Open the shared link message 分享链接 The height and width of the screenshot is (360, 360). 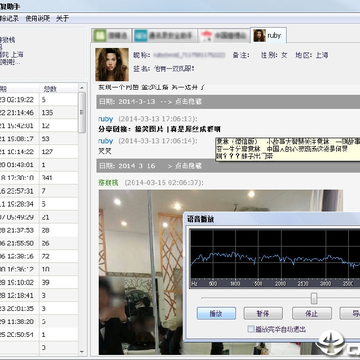[x=159, y=129]
